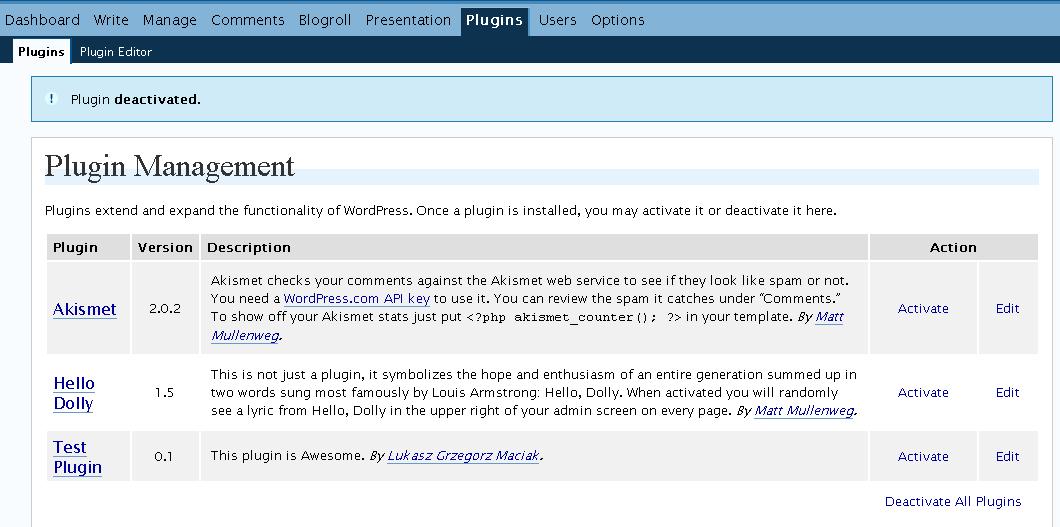The width and height of the screenshot is (1060, 527).
Task: Open the Presentation menu
Action: [x=408, y=20]
